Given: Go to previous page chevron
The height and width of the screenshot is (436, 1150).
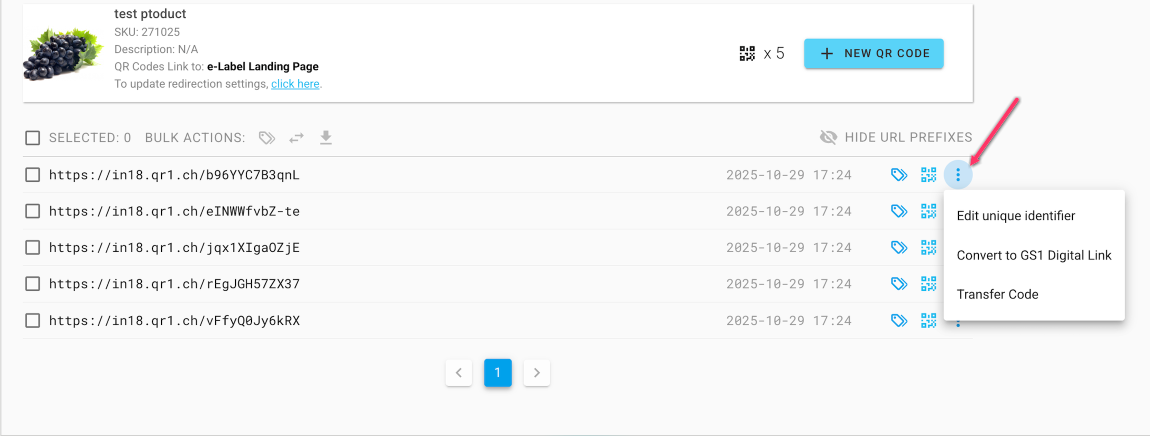Looking at the screenshot, I should click(458, 373).
